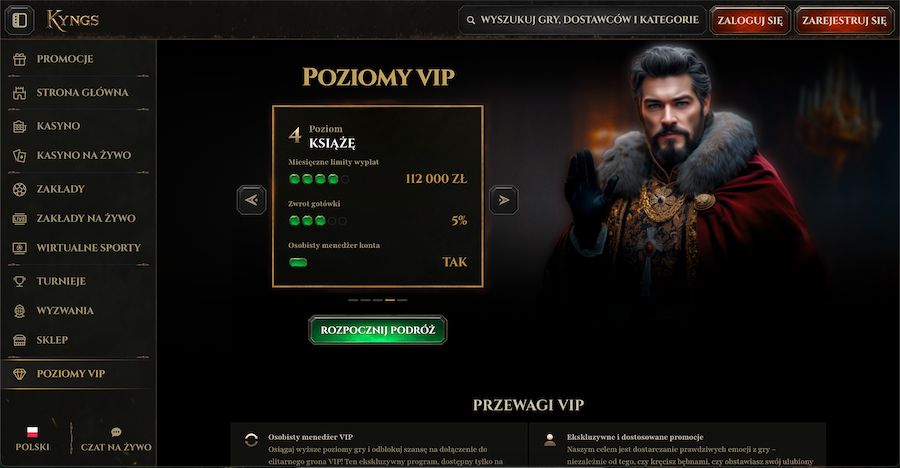Open Kasyno na żywo cards icon
900x468 pixels.
click(x=20, y=156)
